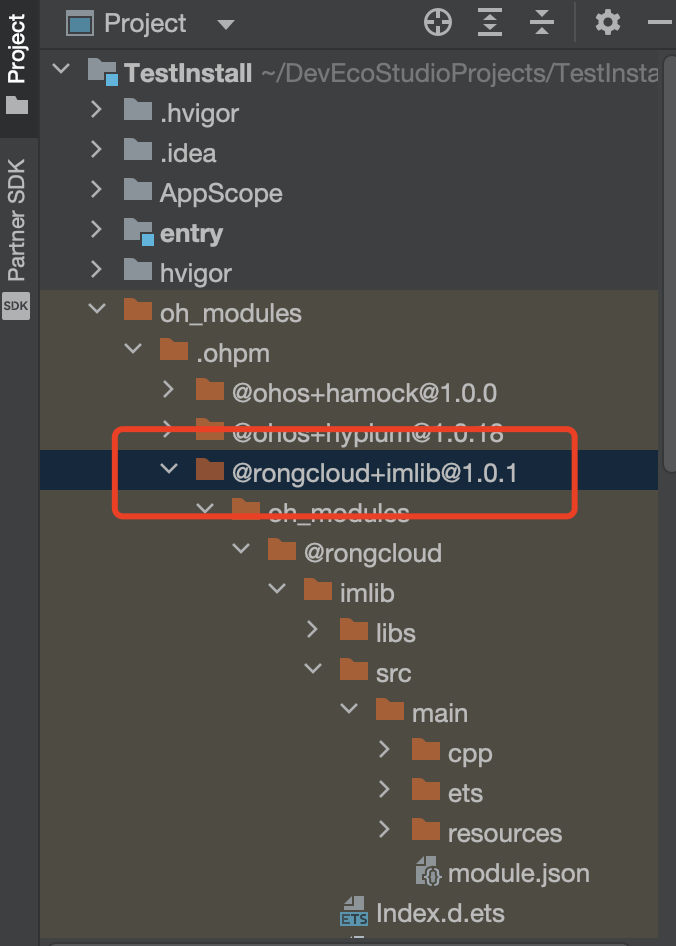Expand the .idea folder
The width and height of the screenshot is (676, 946).
(x=97, y=149)
